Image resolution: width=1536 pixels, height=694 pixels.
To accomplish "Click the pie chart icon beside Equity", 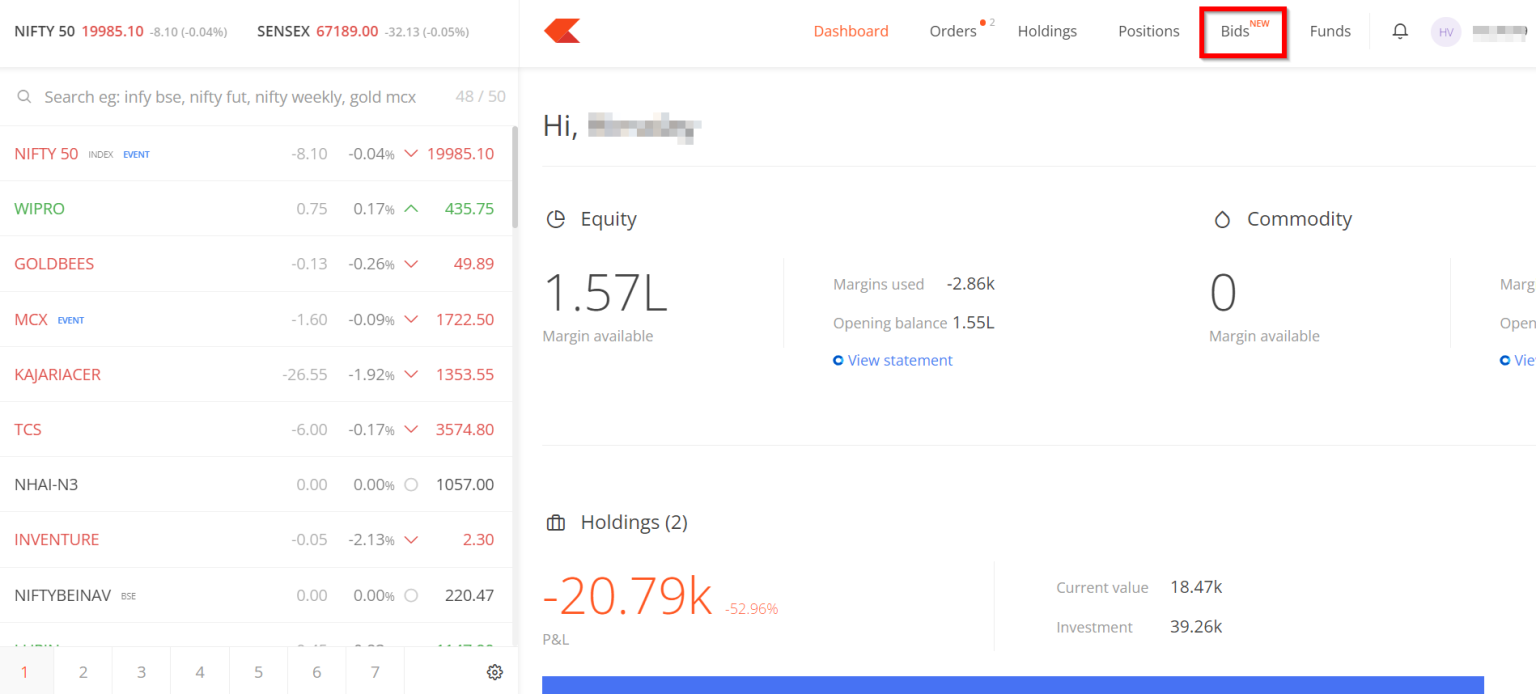I will point(556,218).
